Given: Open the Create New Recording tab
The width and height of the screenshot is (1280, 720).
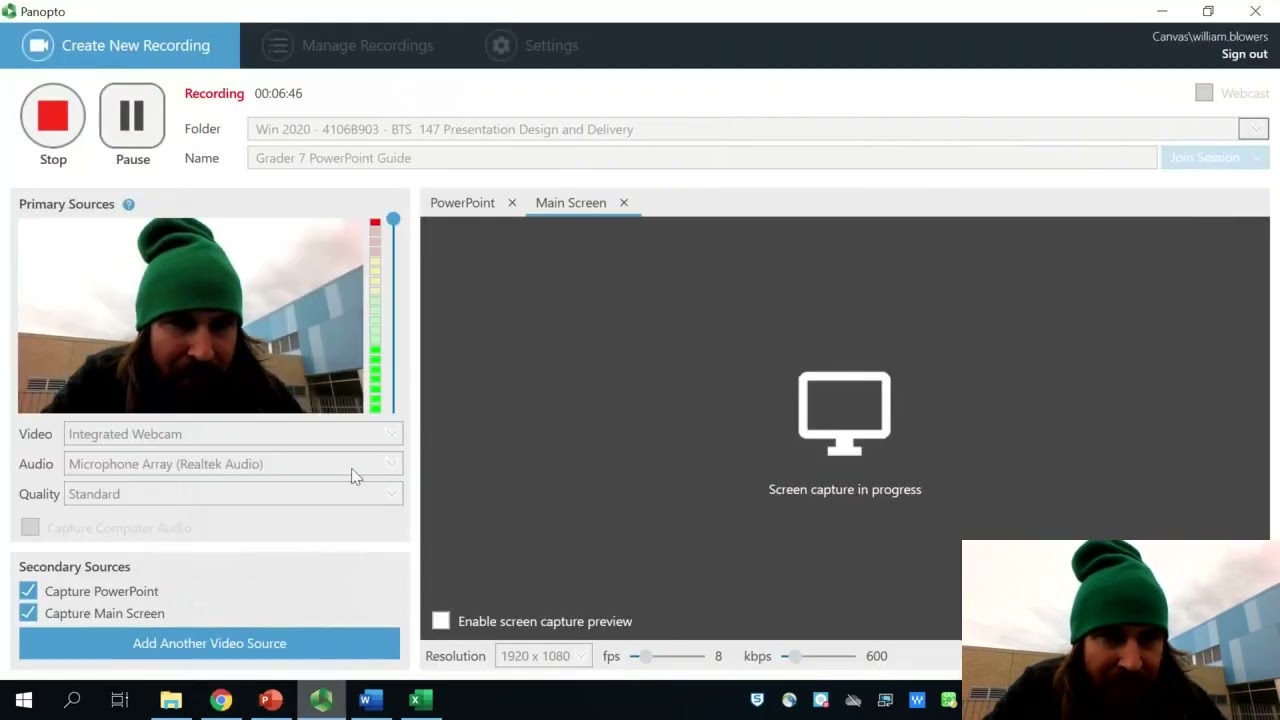Looking at the screenshot, I should 120,45.
